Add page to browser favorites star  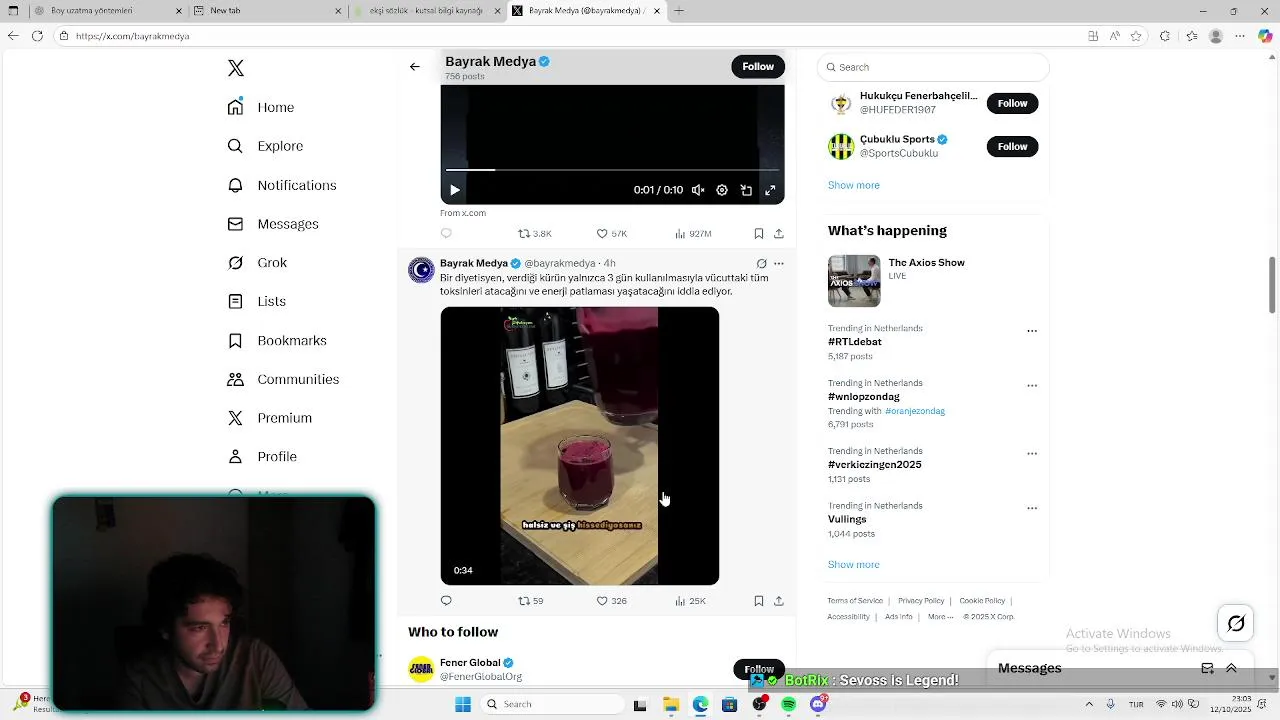pyautogui.click(x=1136, y=36)
